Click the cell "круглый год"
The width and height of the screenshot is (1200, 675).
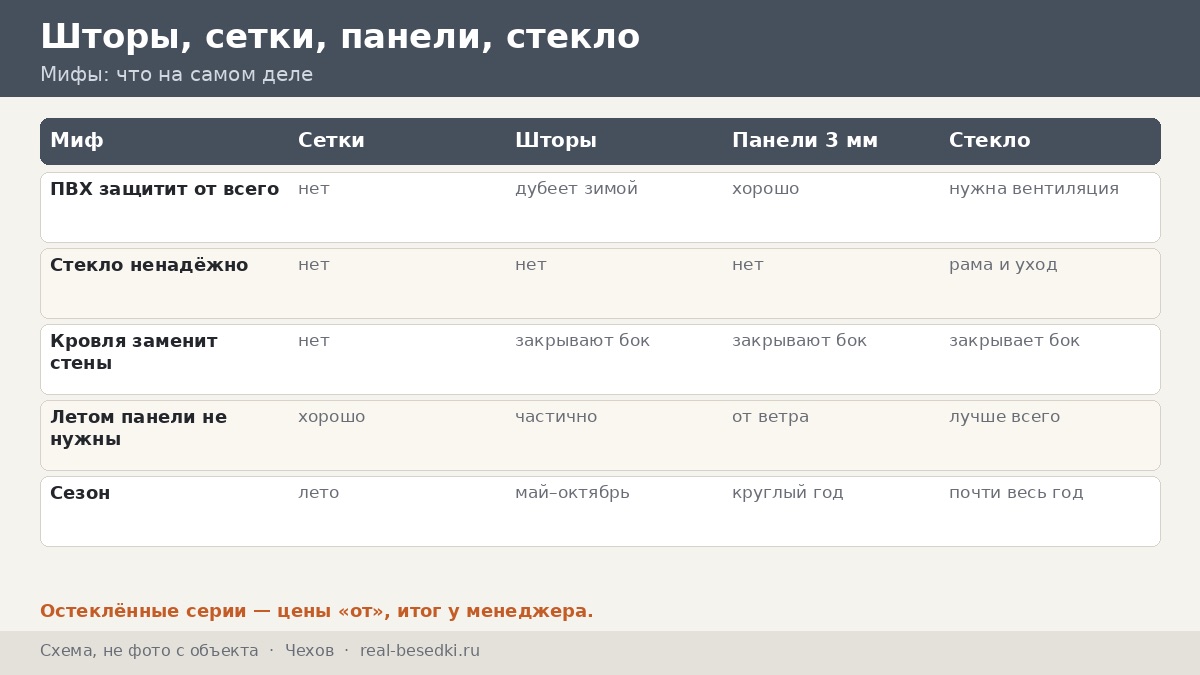(787, 493)
